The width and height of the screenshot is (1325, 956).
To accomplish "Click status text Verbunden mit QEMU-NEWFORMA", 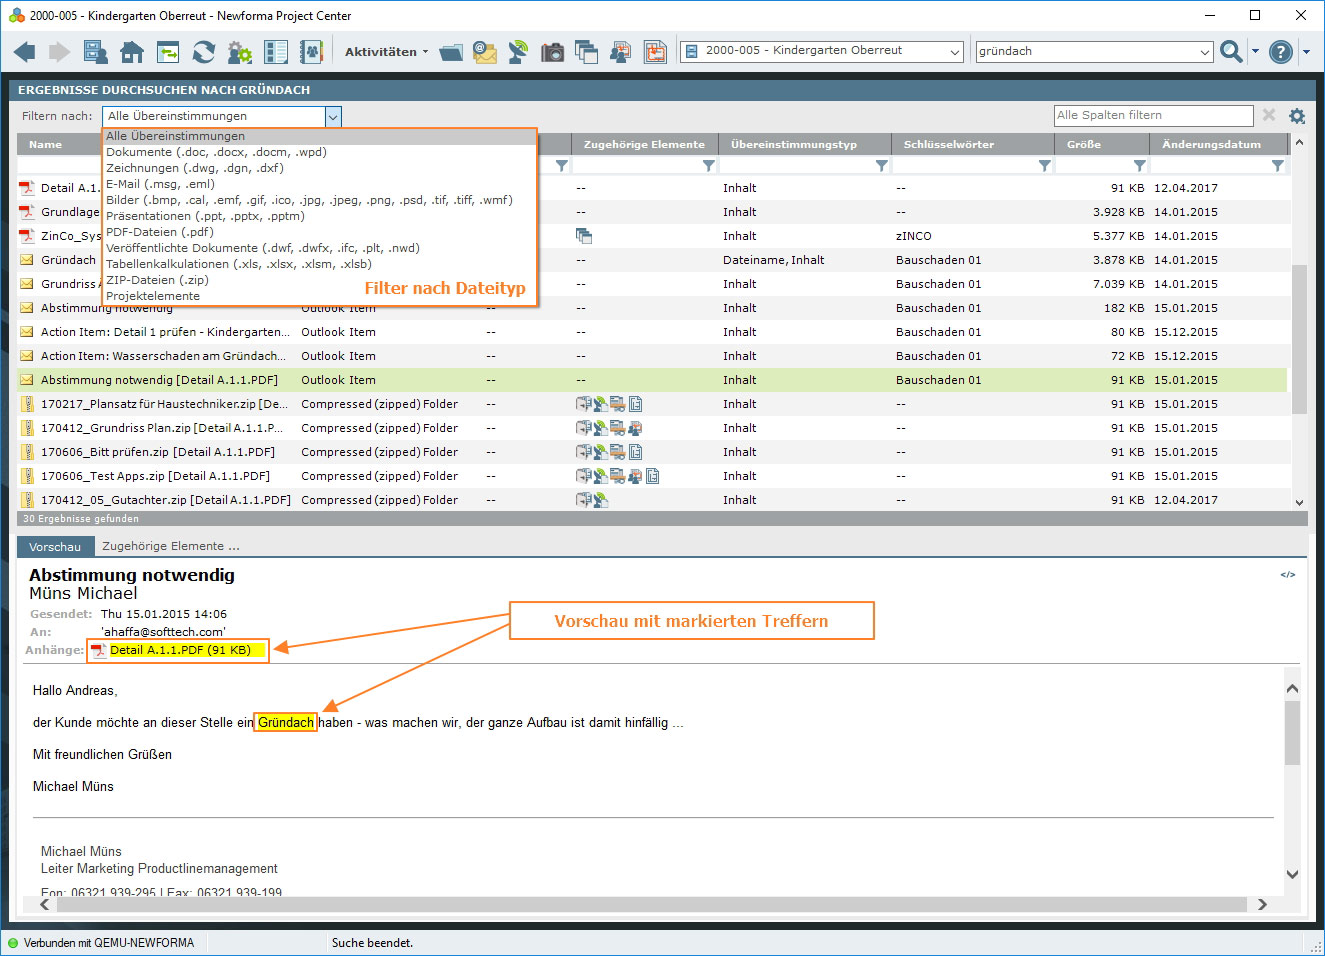I will [x=108, y=943].
